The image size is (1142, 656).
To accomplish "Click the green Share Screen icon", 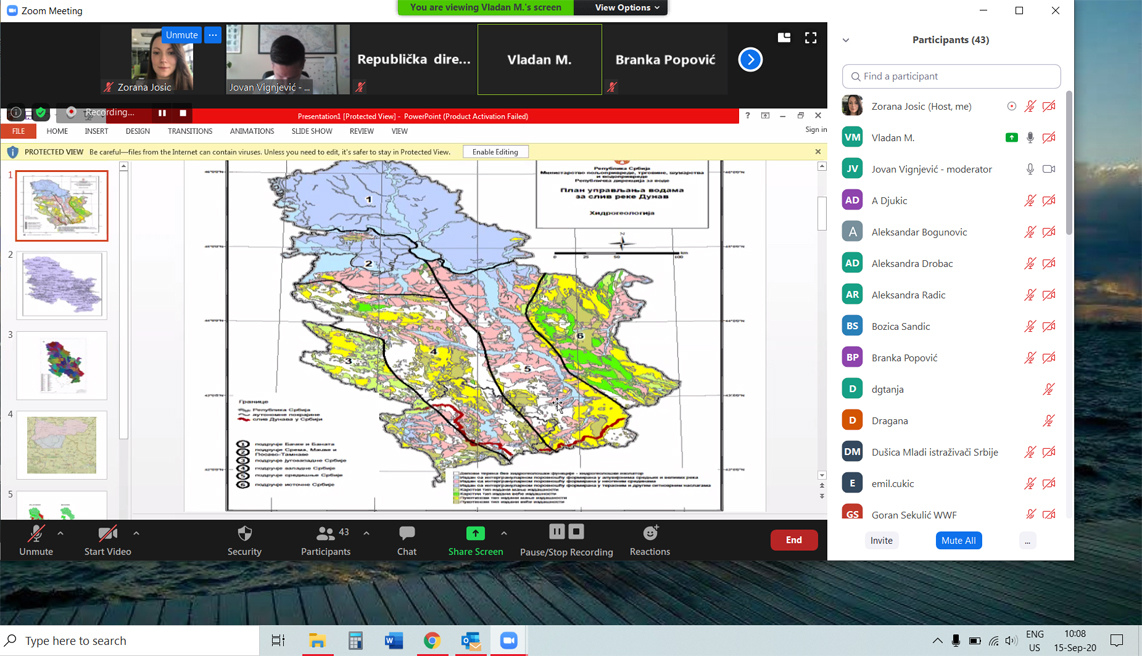I will click(475, 534).
